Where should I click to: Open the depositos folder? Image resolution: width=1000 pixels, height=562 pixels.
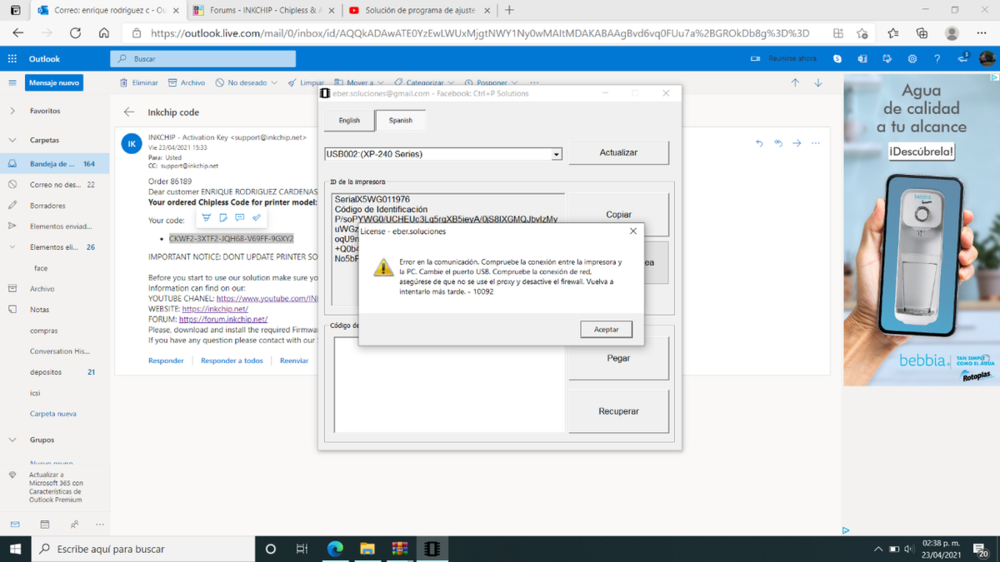pos(55,372)
